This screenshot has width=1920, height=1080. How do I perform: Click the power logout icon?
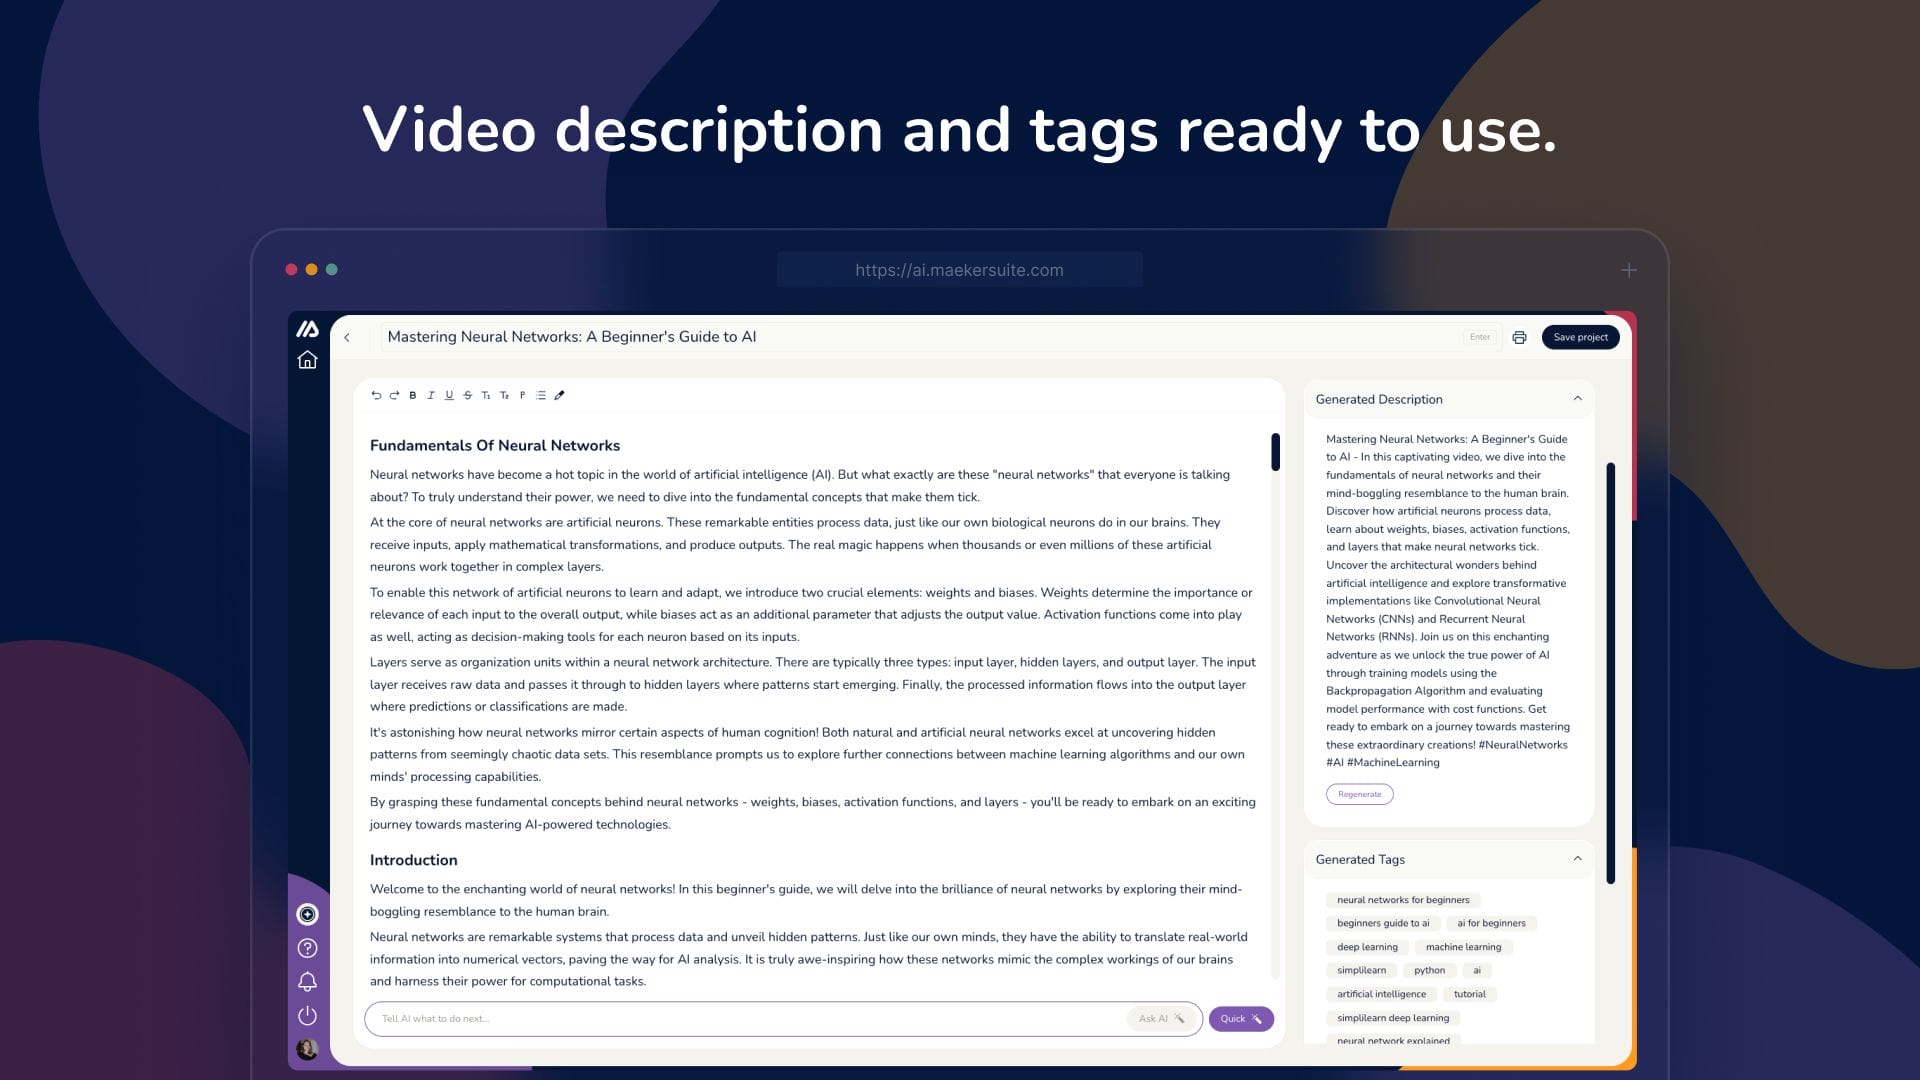[307, 1015]
